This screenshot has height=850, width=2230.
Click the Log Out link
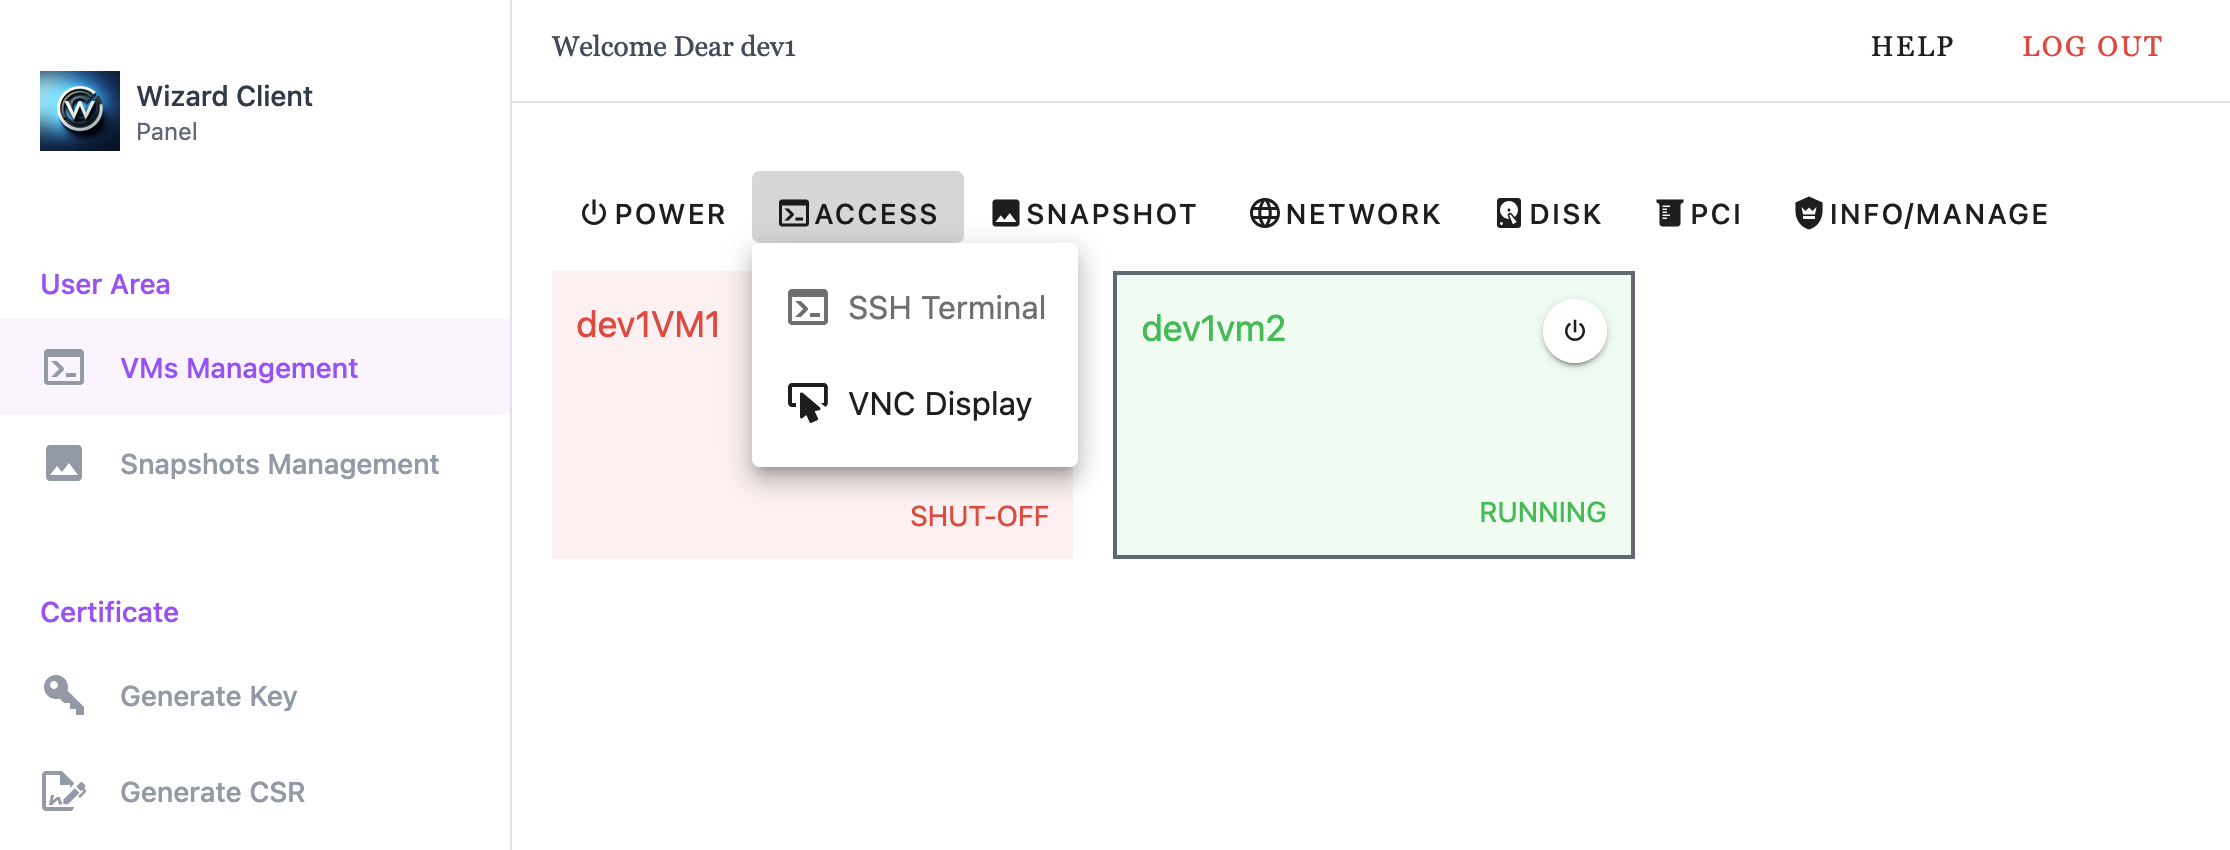click(x=2092, y=47)
